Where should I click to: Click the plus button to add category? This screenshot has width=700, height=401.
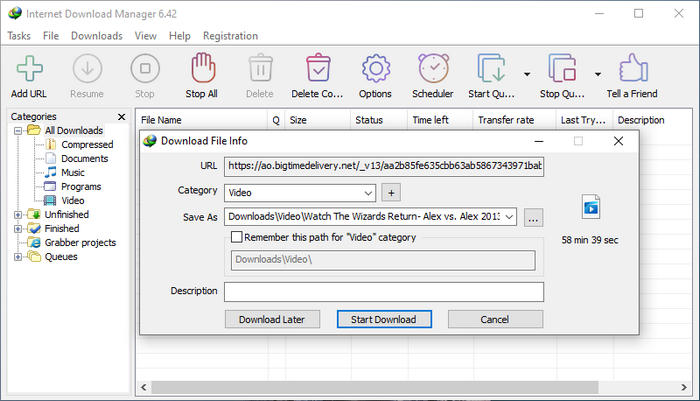(391, 193)
